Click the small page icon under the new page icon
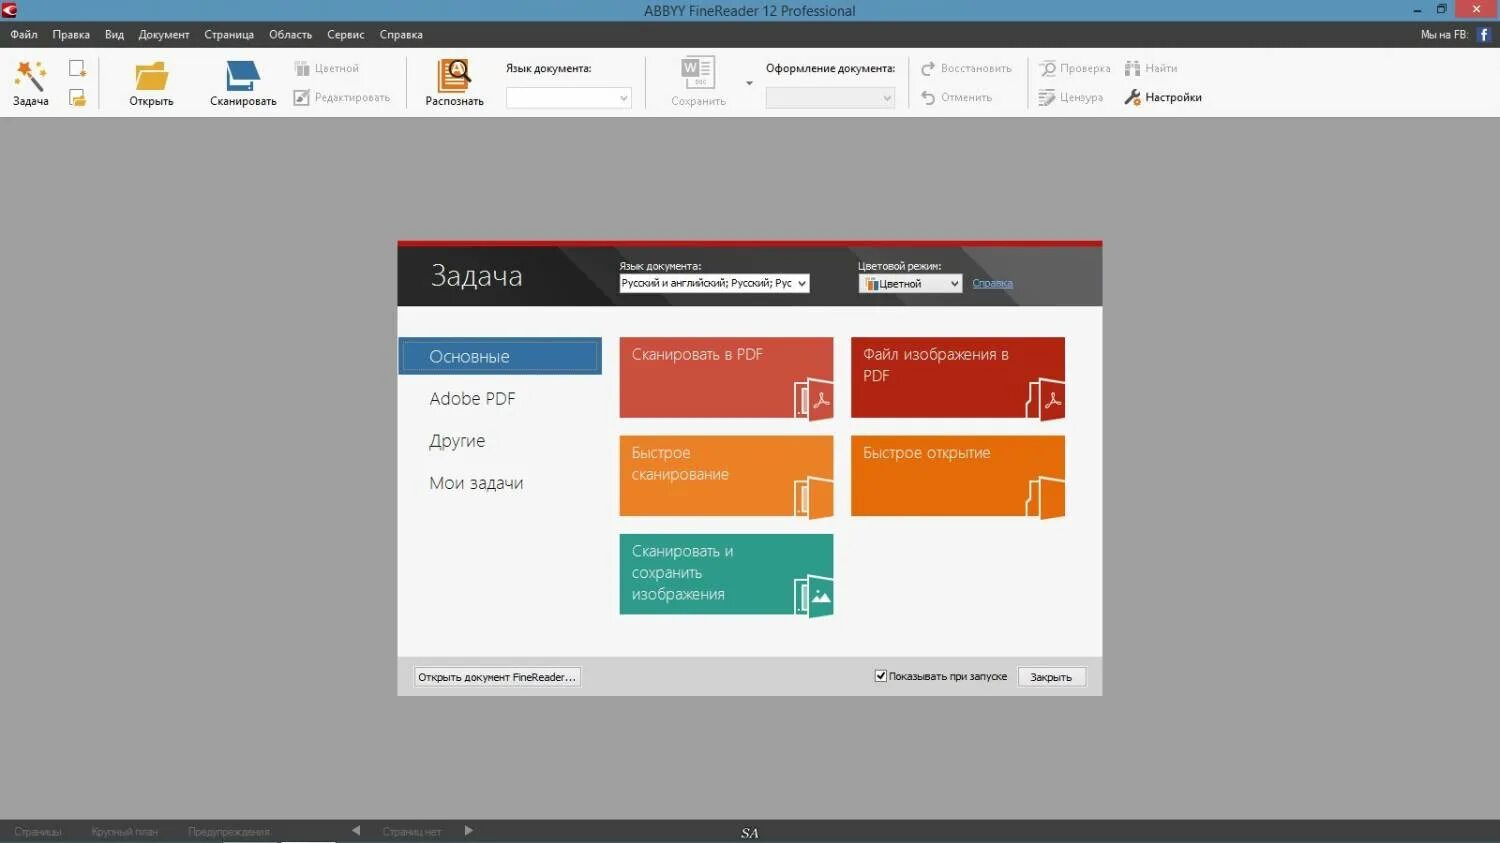The height and width of the screenshot is (843, 1500). coord(77,98)
